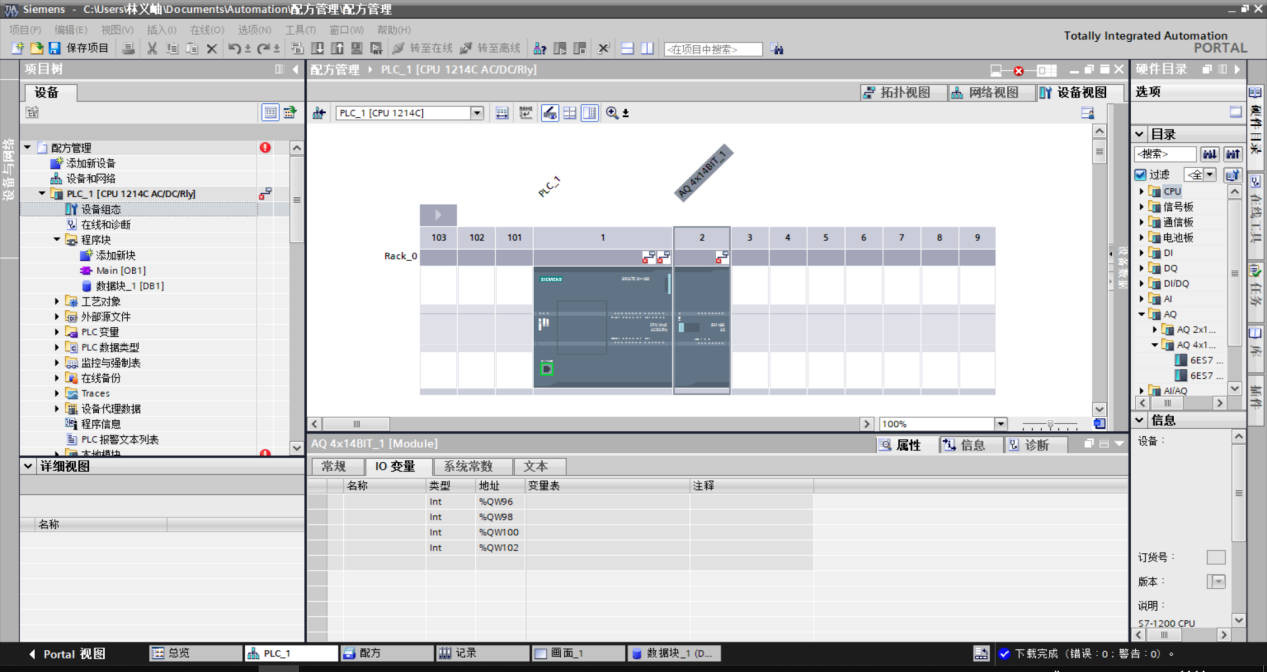
Task: Expand the 信号板 catalog folder
Action: pyautogui.click(x=1141, y=207)
